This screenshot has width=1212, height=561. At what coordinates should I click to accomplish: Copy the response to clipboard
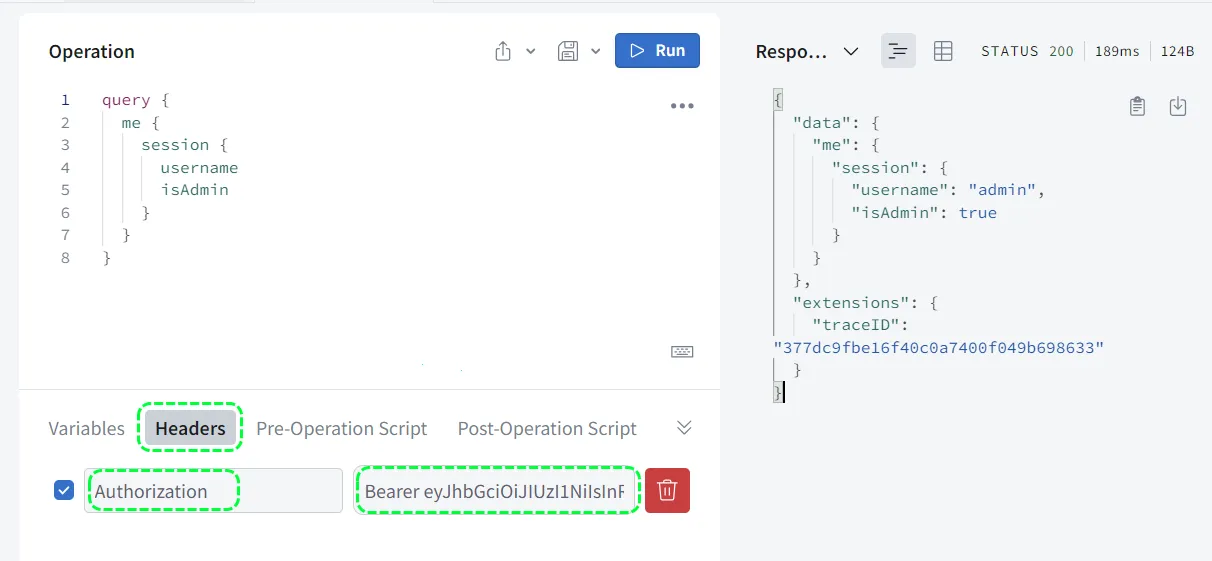(1137, 106)
